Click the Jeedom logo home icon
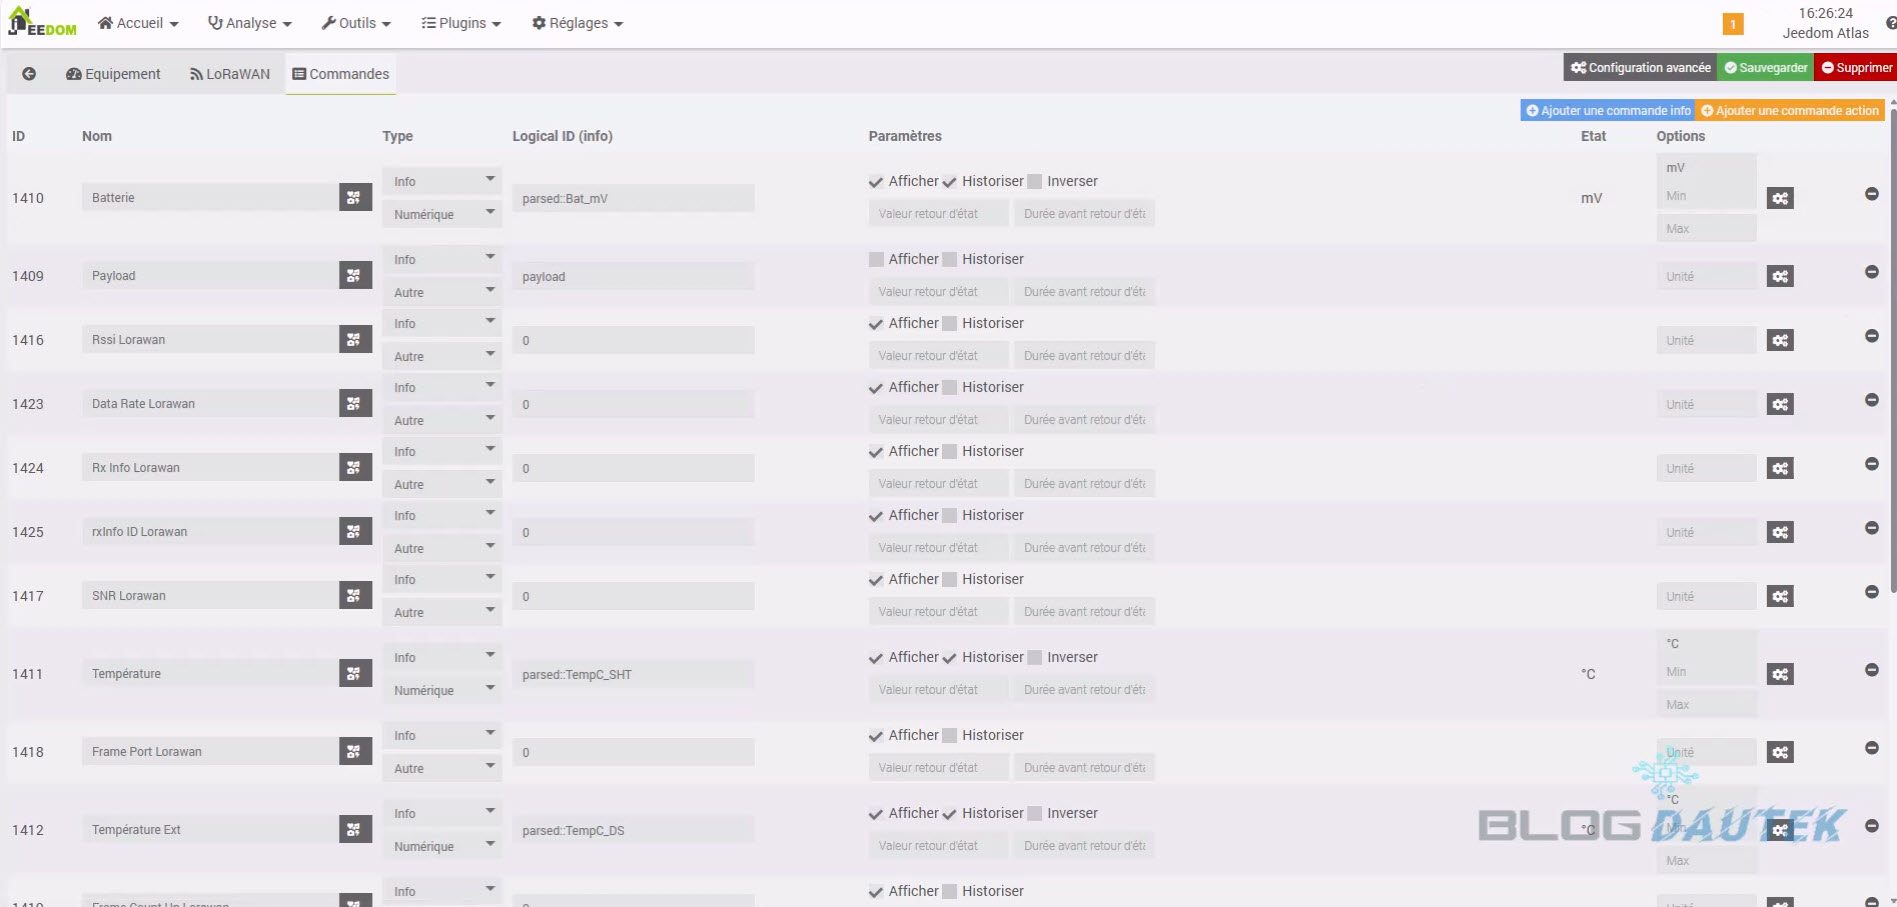 pos(42,22)
